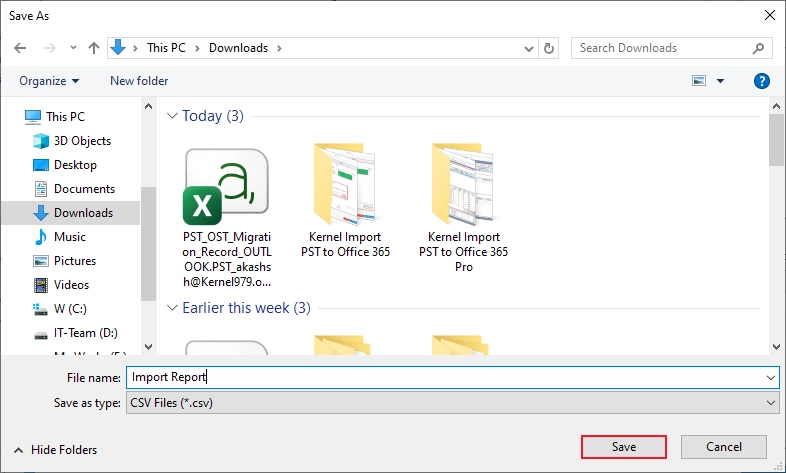The width and height of the screenshot is (786, 473).
Task: Open the Save as type dropdown
Action: (452, 402)
